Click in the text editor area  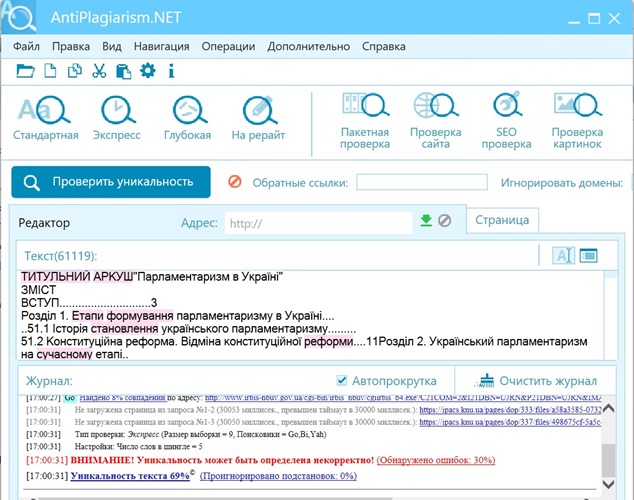click(x=311, y=315)
